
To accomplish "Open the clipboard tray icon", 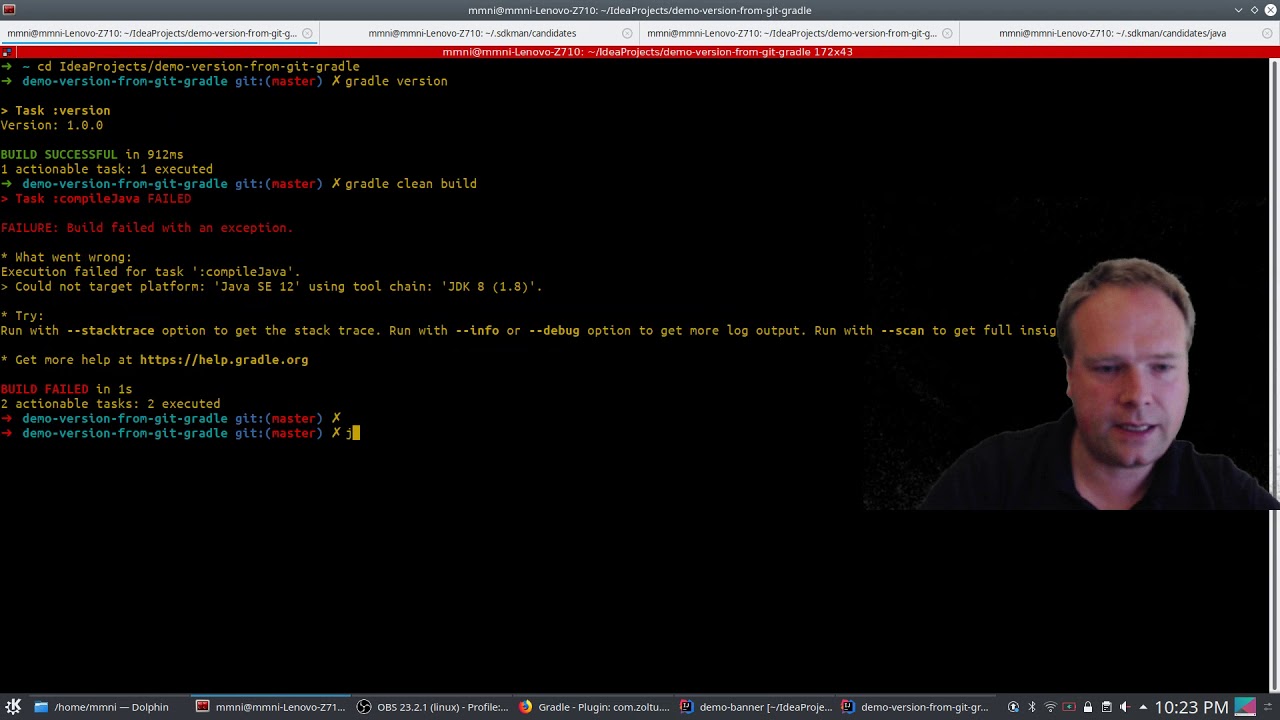I will (x=1106, y=707).
